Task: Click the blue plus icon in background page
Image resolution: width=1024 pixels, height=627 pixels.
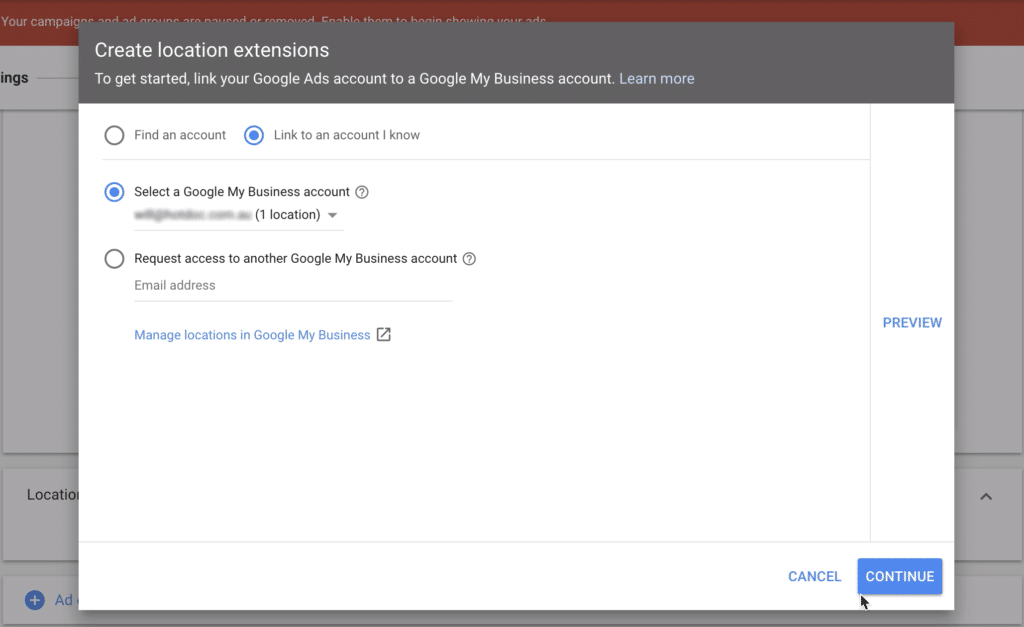Action: (35, 600)
